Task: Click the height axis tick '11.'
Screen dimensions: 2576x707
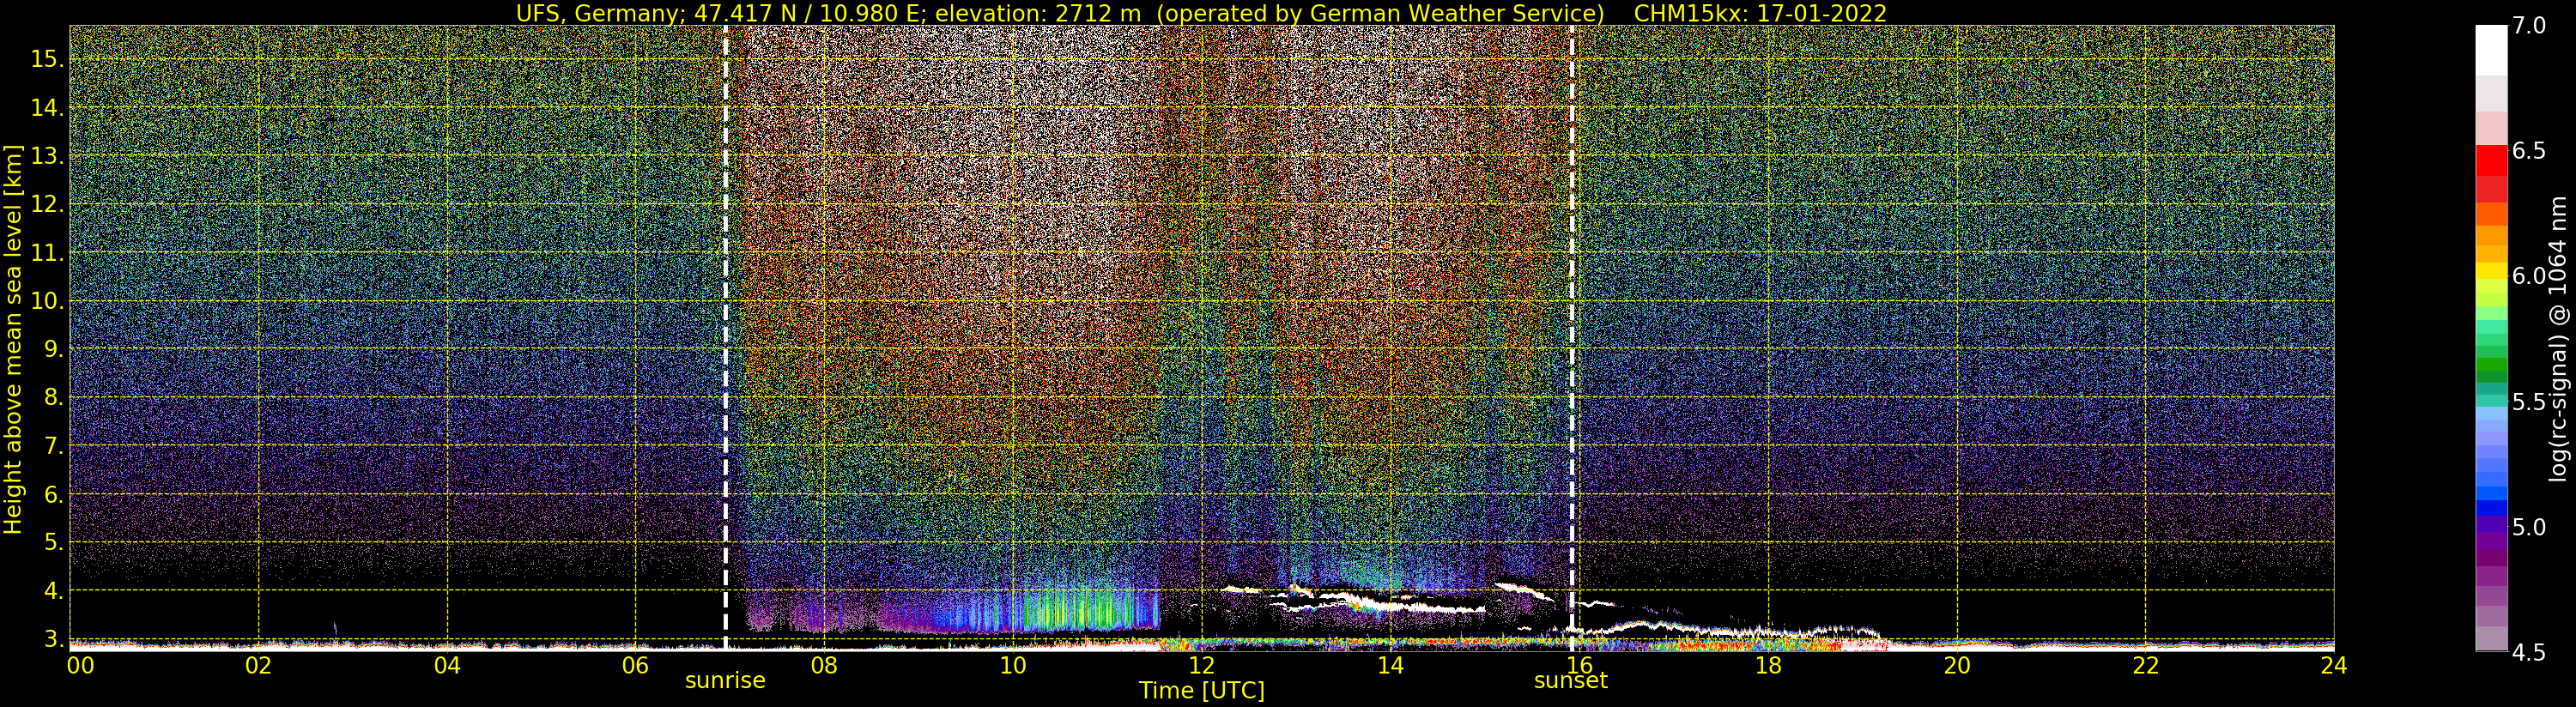Action: click(47, 253)
